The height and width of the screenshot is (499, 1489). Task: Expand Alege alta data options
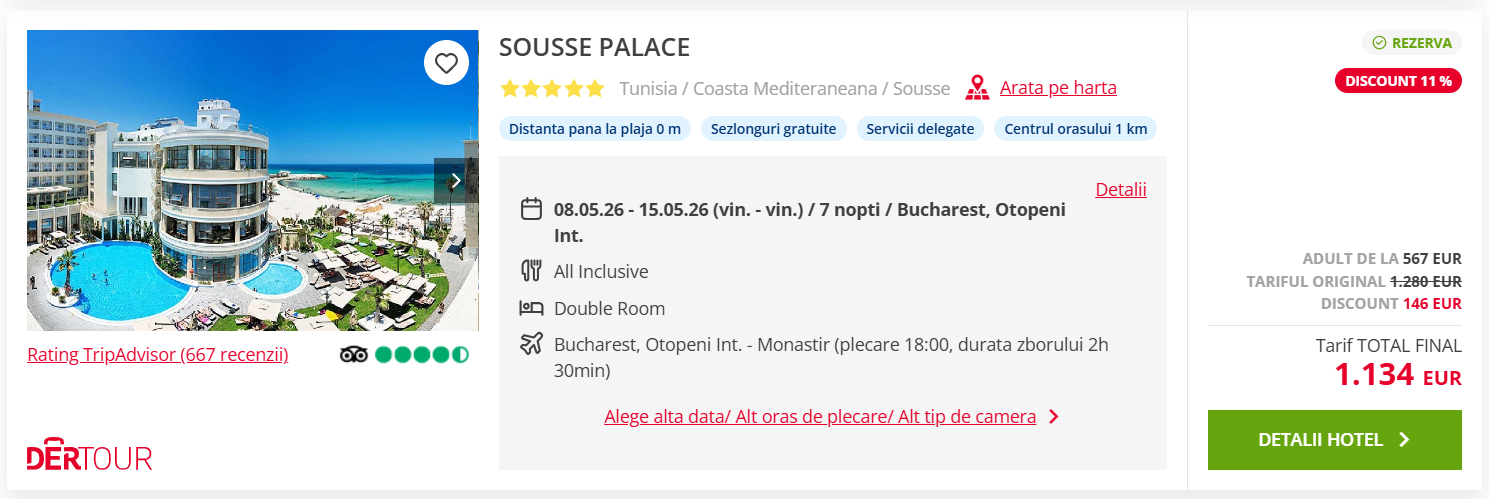tap(820, 417)
